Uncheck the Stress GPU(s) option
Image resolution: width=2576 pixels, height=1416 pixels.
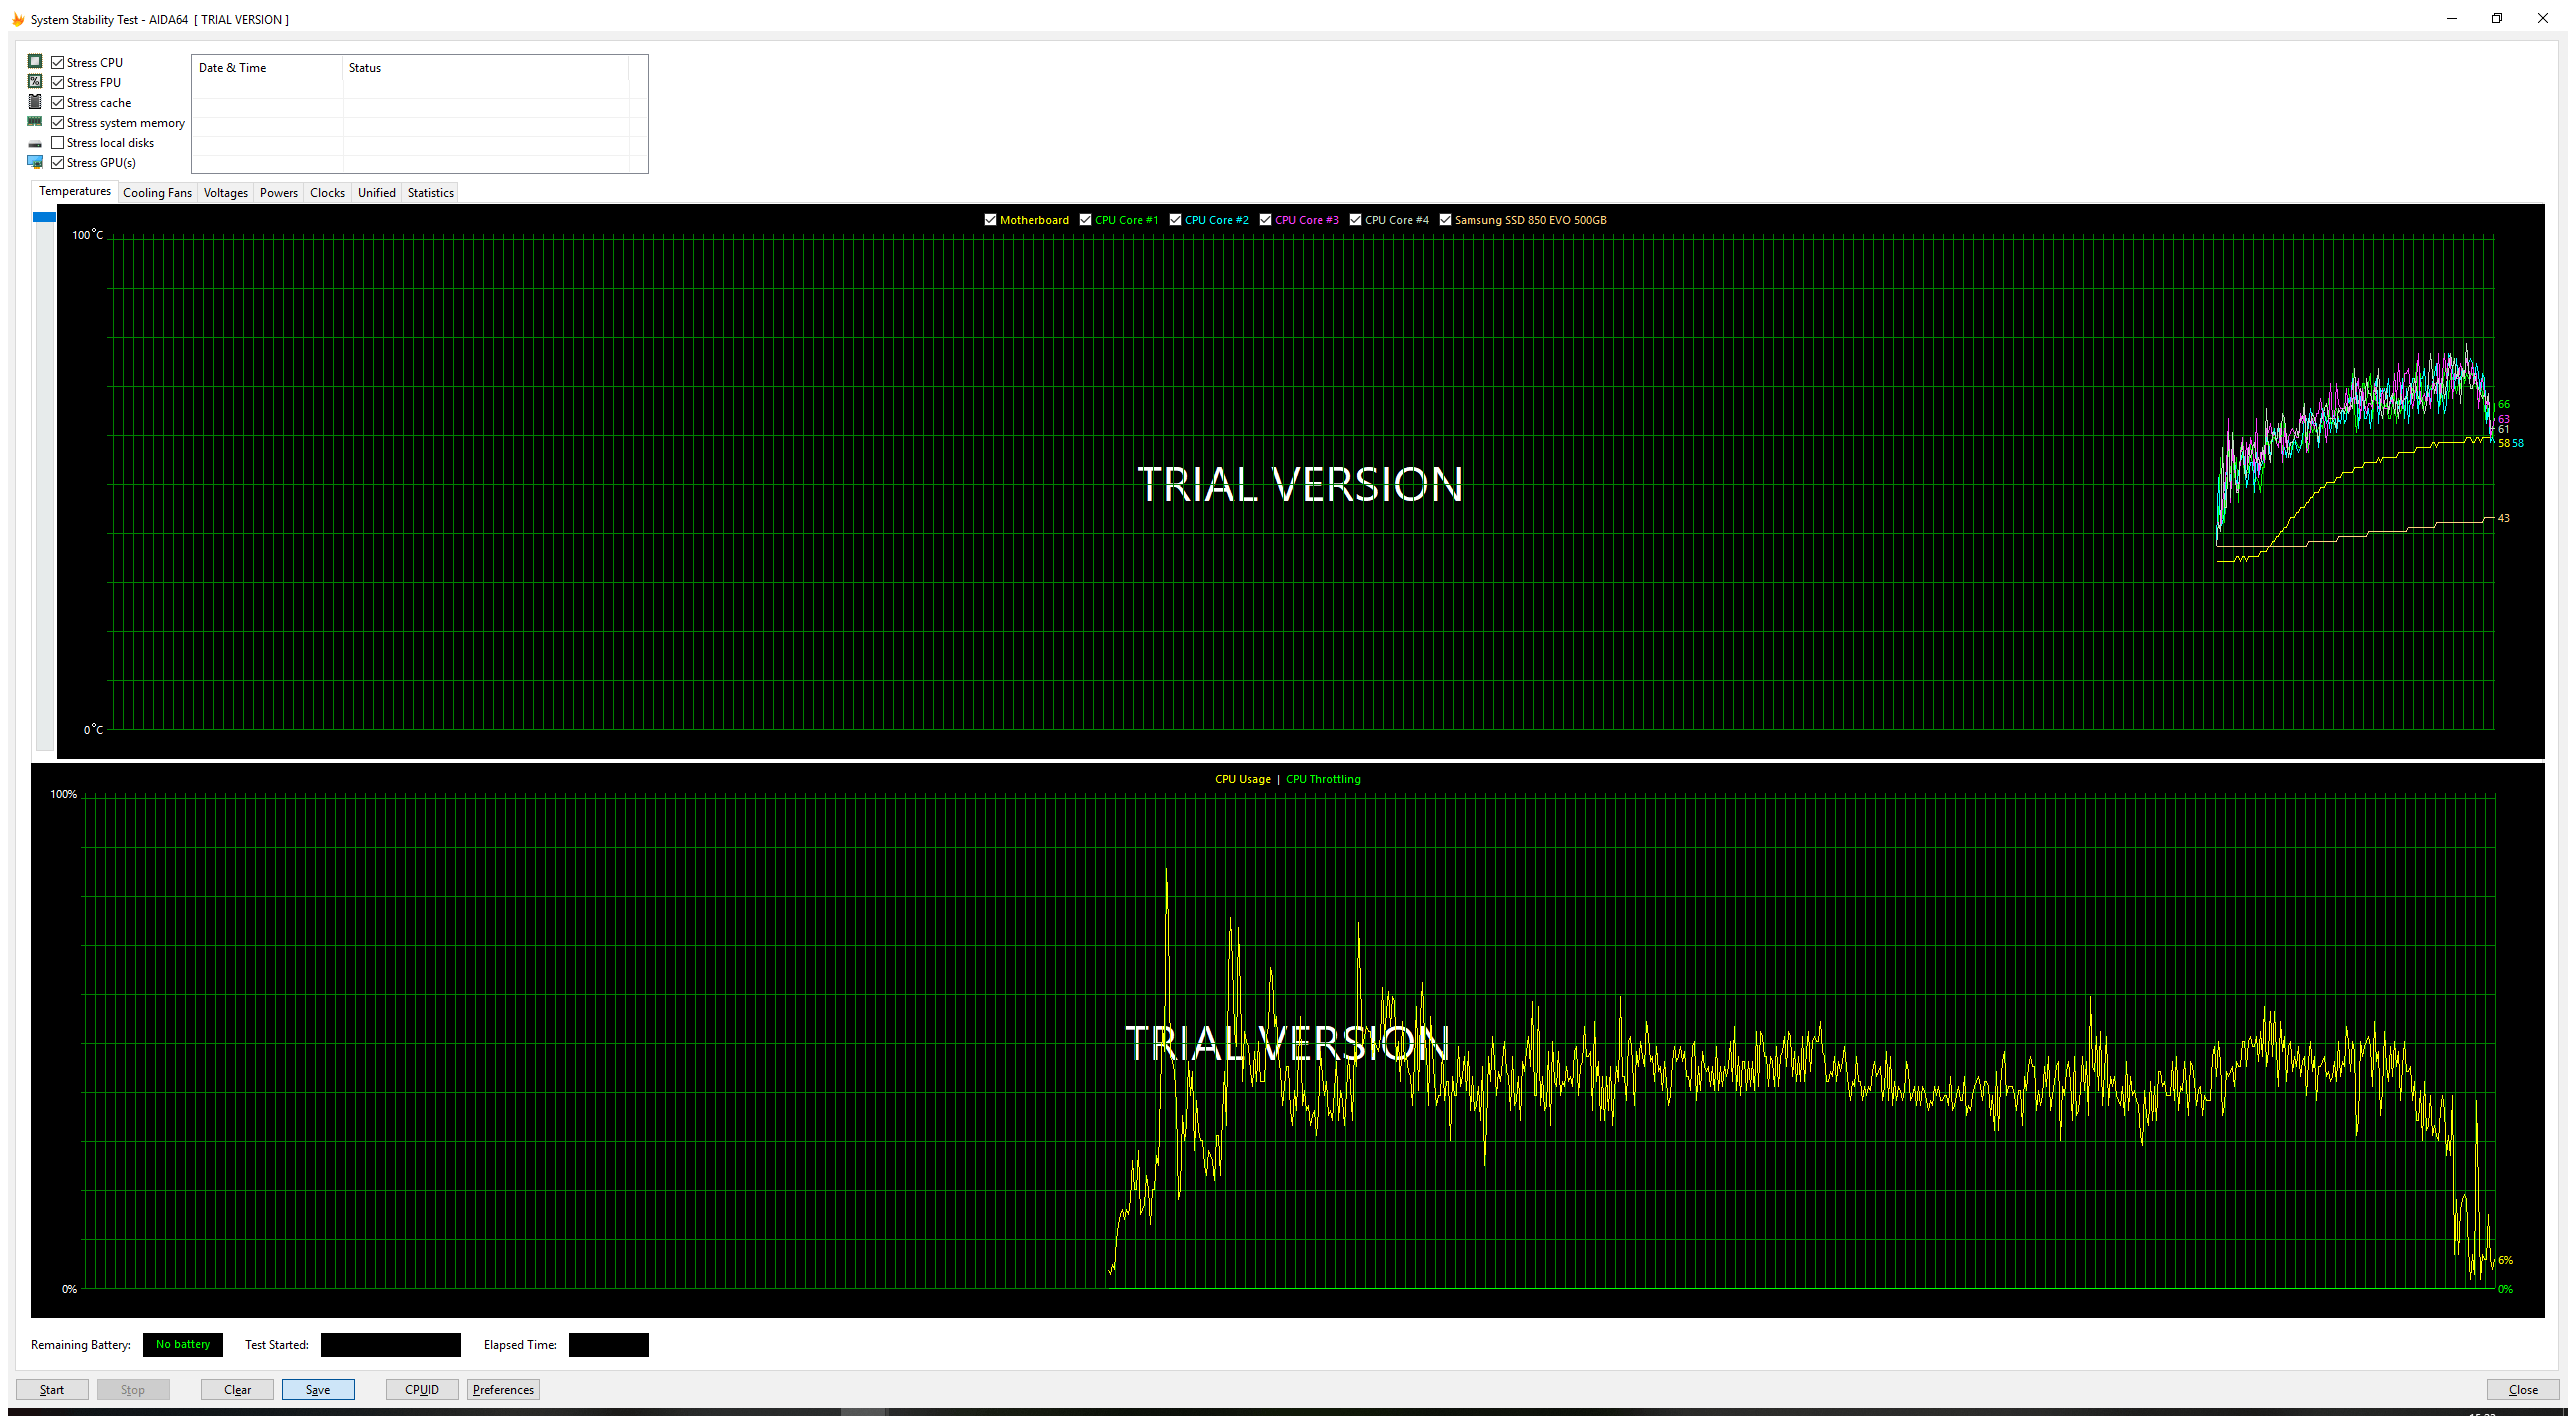[x=58, y=163]
